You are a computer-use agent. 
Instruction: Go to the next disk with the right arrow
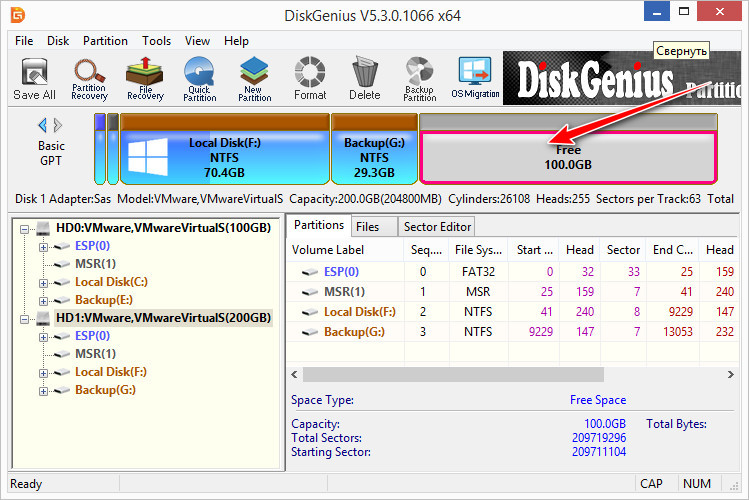point(58,126)
